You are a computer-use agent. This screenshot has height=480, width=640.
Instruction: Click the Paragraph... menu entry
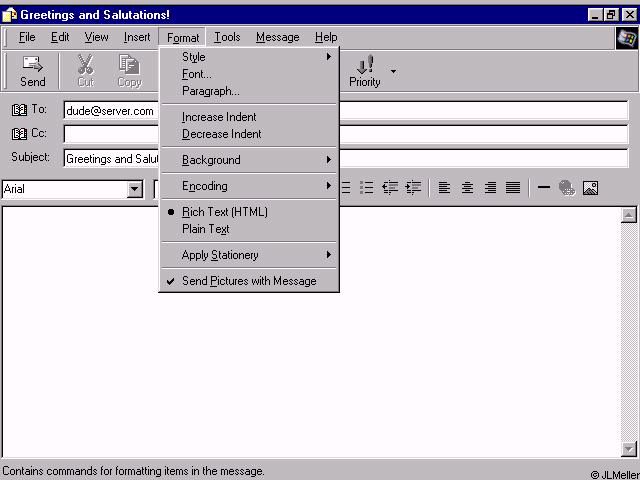pyautogui.click(x=210, y=91)
